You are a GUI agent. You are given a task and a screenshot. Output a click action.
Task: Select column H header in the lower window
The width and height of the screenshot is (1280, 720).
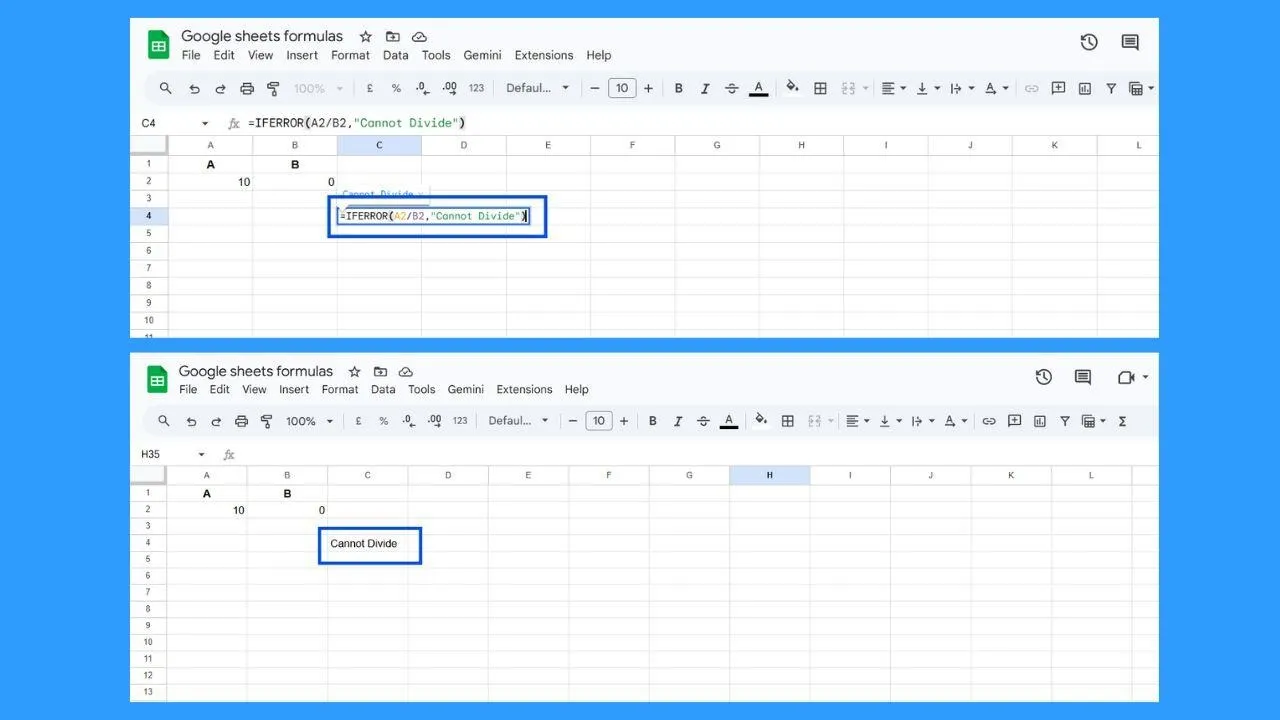pyautogui.click(x=769, y=475)
